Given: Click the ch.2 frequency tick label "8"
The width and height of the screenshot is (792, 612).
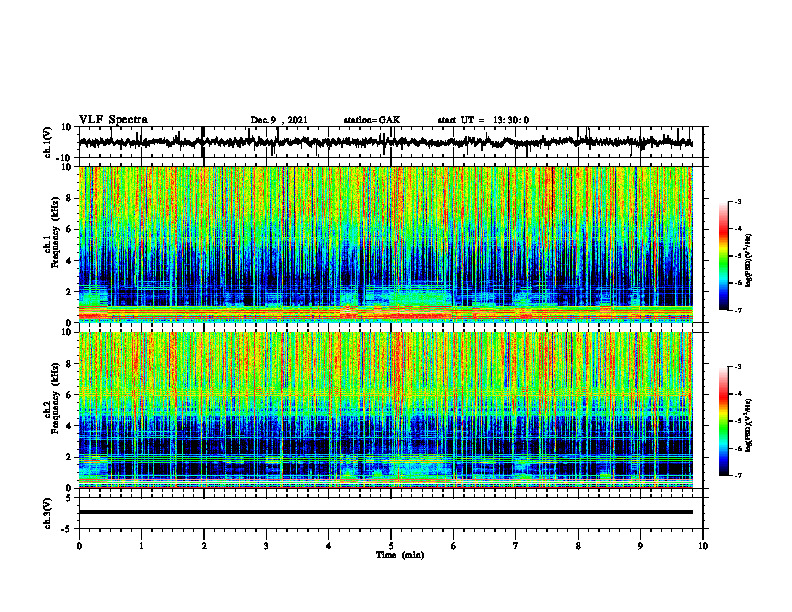Looking at the screenshot, I should [x=69, y=364].
